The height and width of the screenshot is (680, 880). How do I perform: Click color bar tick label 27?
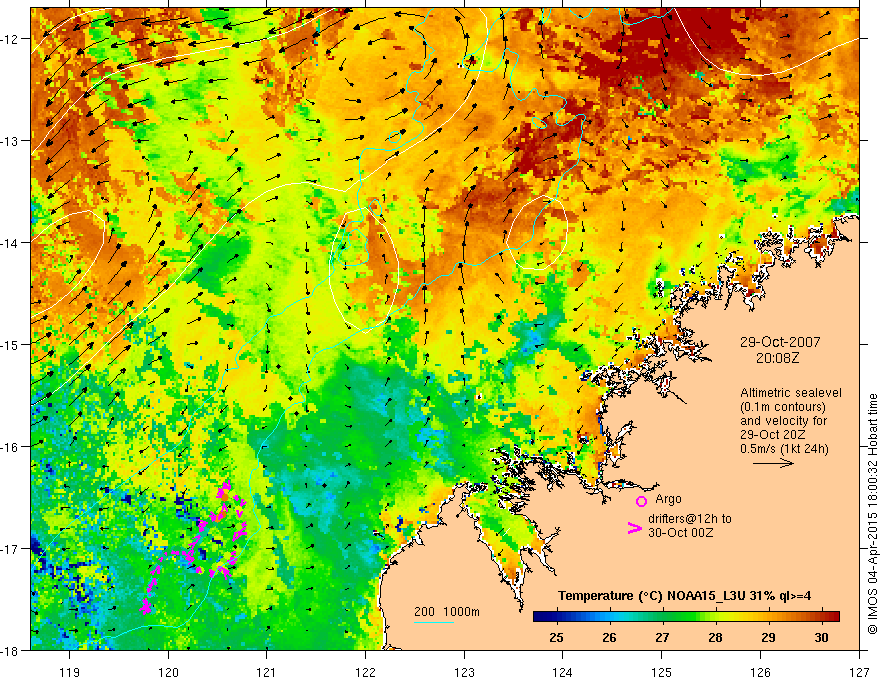[662, 637]
